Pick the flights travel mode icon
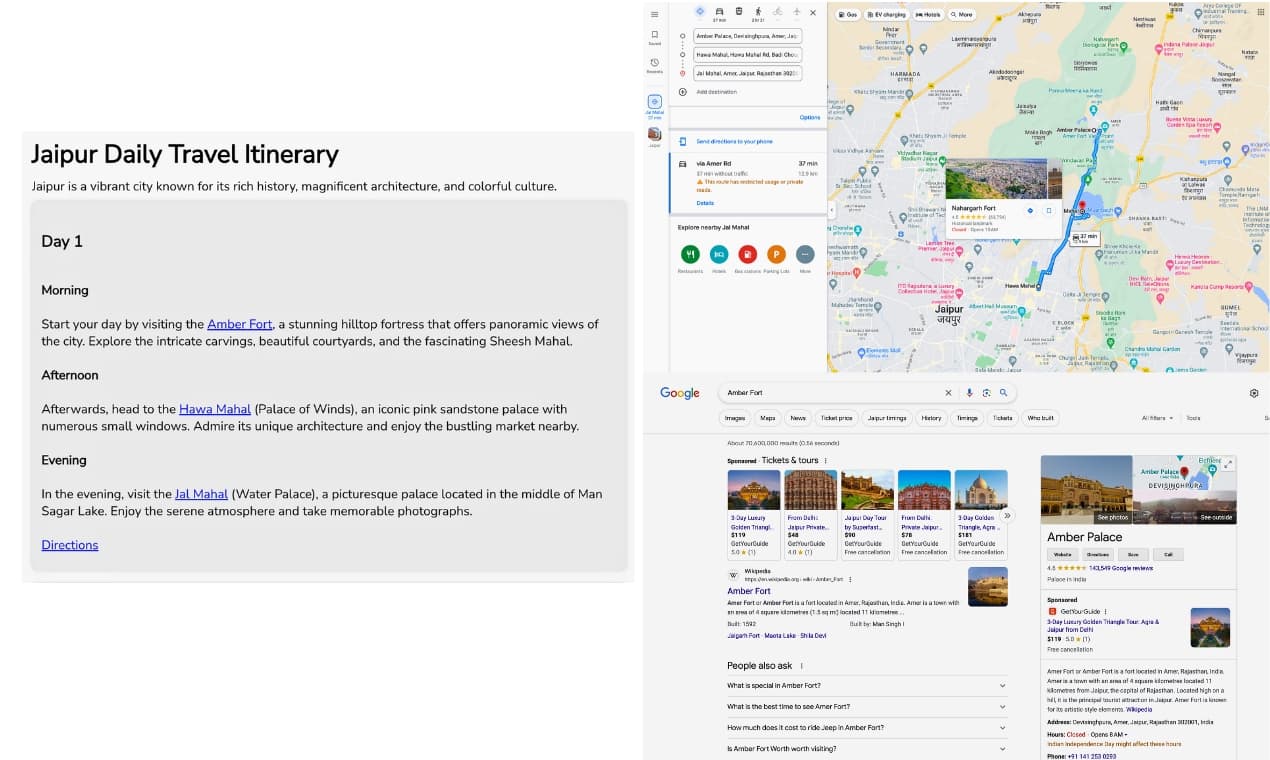Viewport: 1270px width, 760px height. click(797, 12)
